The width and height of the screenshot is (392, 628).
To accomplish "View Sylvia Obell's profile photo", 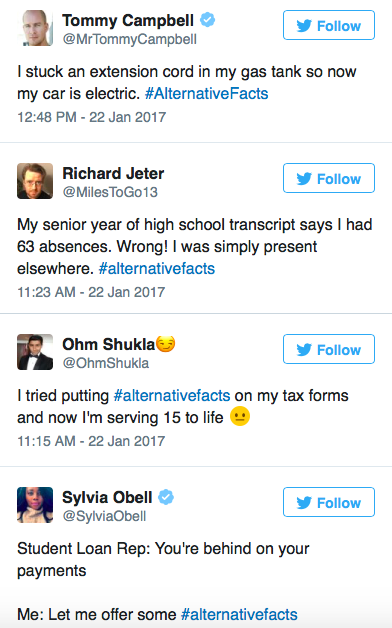I will point(35,505).
